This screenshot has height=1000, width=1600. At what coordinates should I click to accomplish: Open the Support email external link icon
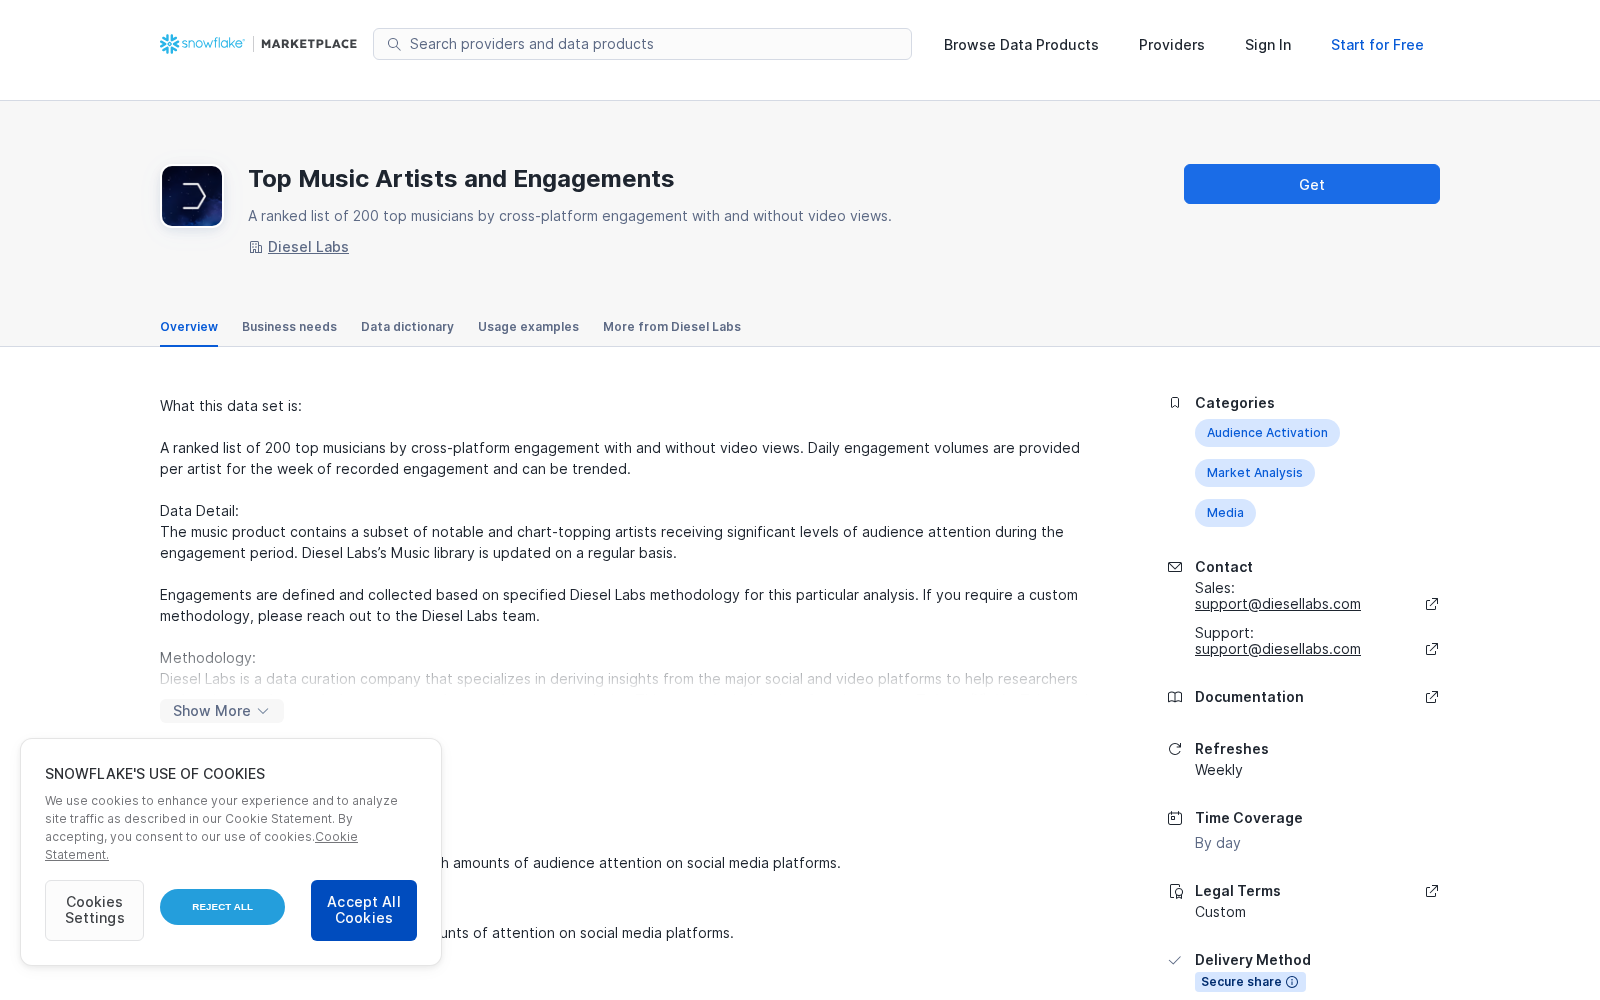pos(1432,649)
